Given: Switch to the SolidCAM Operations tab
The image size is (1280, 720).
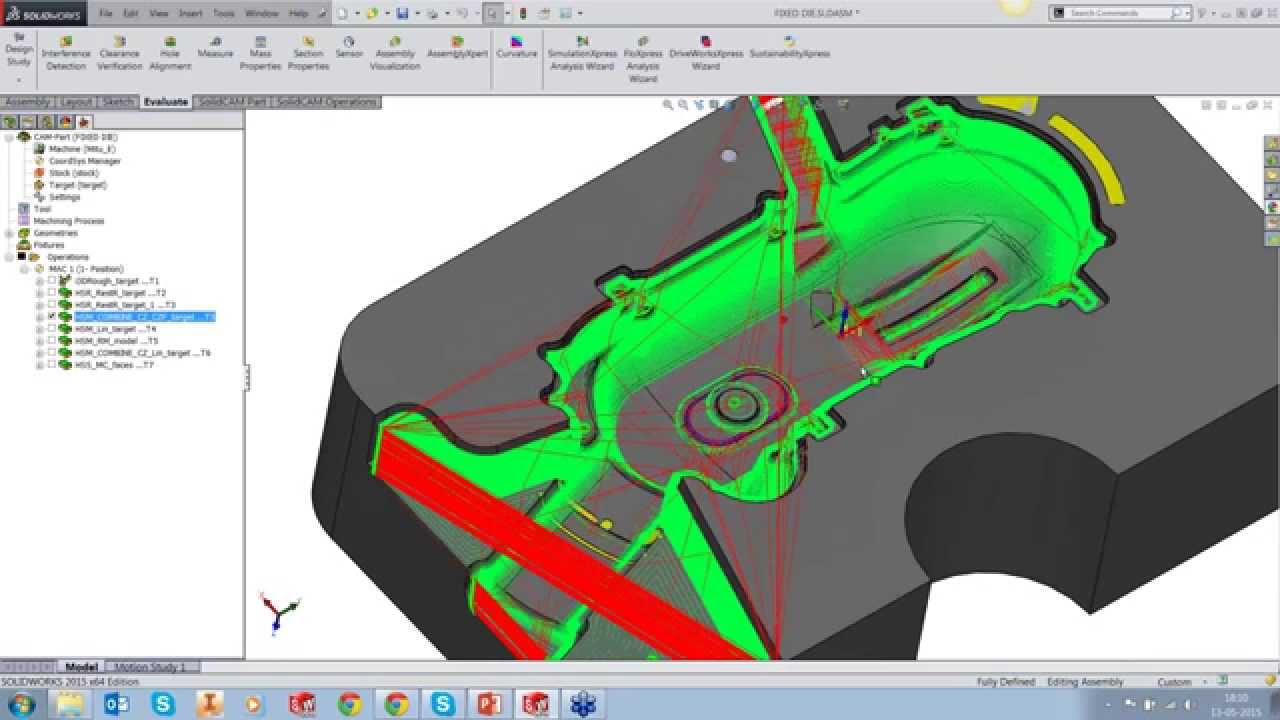Looking at the screenshot, I should click(327, 102).
